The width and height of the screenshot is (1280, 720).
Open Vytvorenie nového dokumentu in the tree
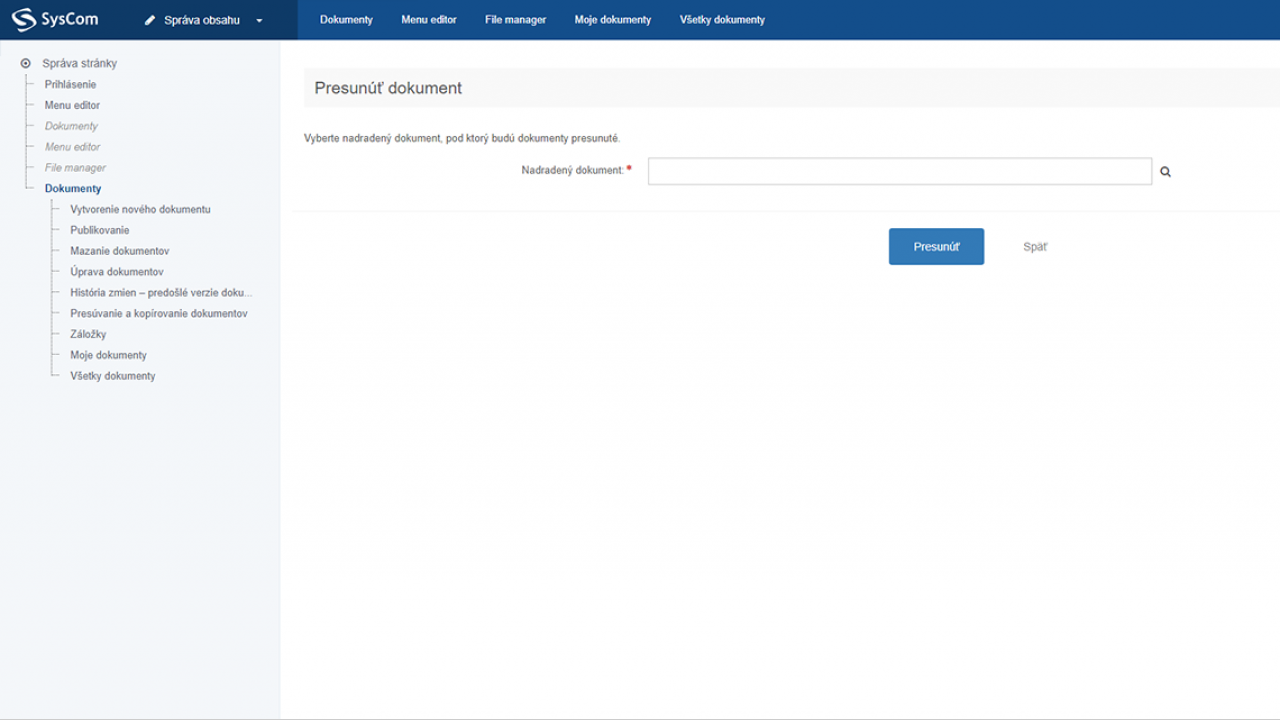pyautogui.click(x=140, y=209)
